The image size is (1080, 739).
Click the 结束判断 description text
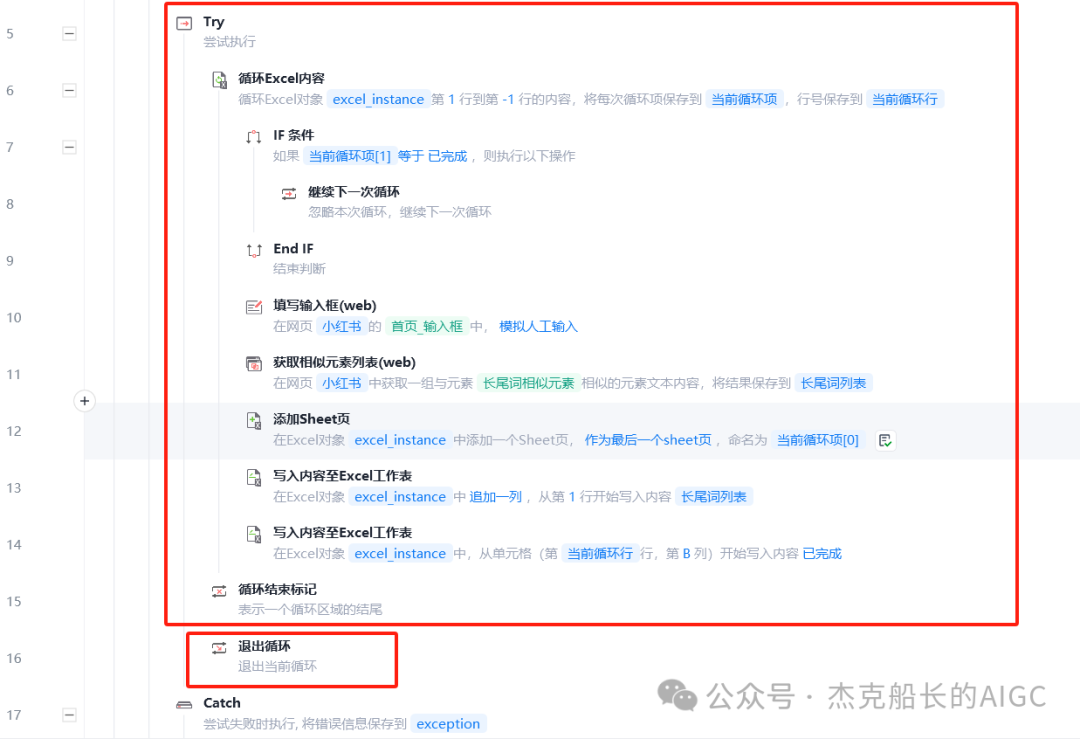pos(299,269)
